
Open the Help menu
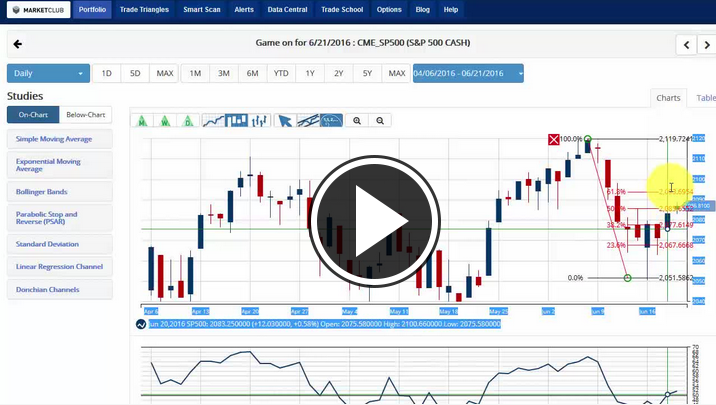coord(451,10)
